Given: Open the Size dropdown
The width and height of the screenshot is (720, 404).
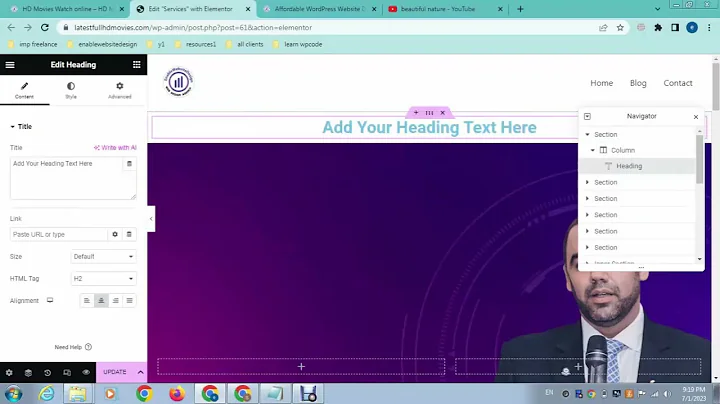Looking at the screenshot, I should click(103, 257).
